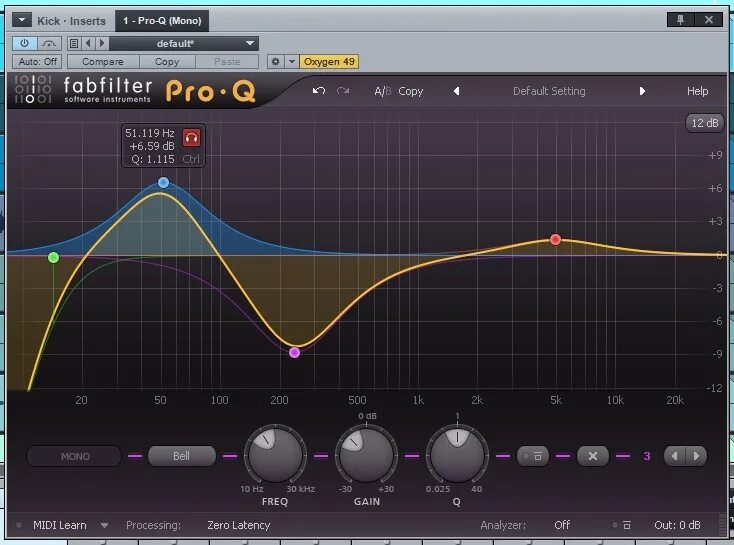Change Zero Latency processing mode

click(x=239, y=525)
